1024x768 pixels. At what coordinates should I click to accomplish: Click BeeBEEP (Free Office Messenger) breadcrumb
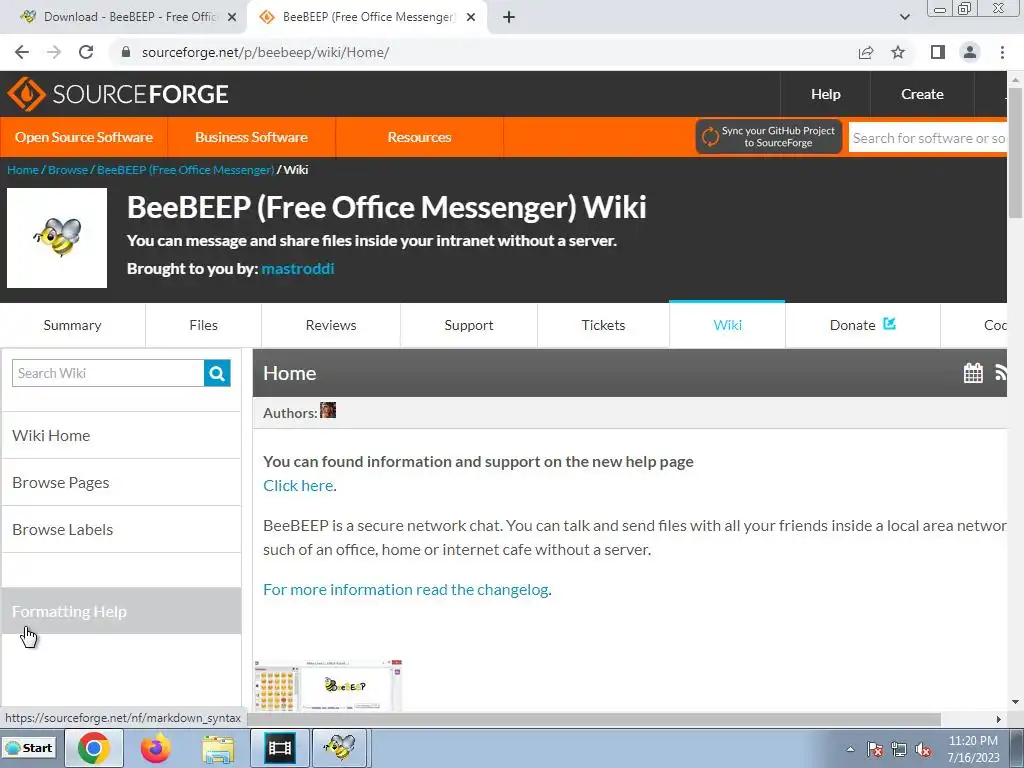pyautogui.click(x=185, y=170)
